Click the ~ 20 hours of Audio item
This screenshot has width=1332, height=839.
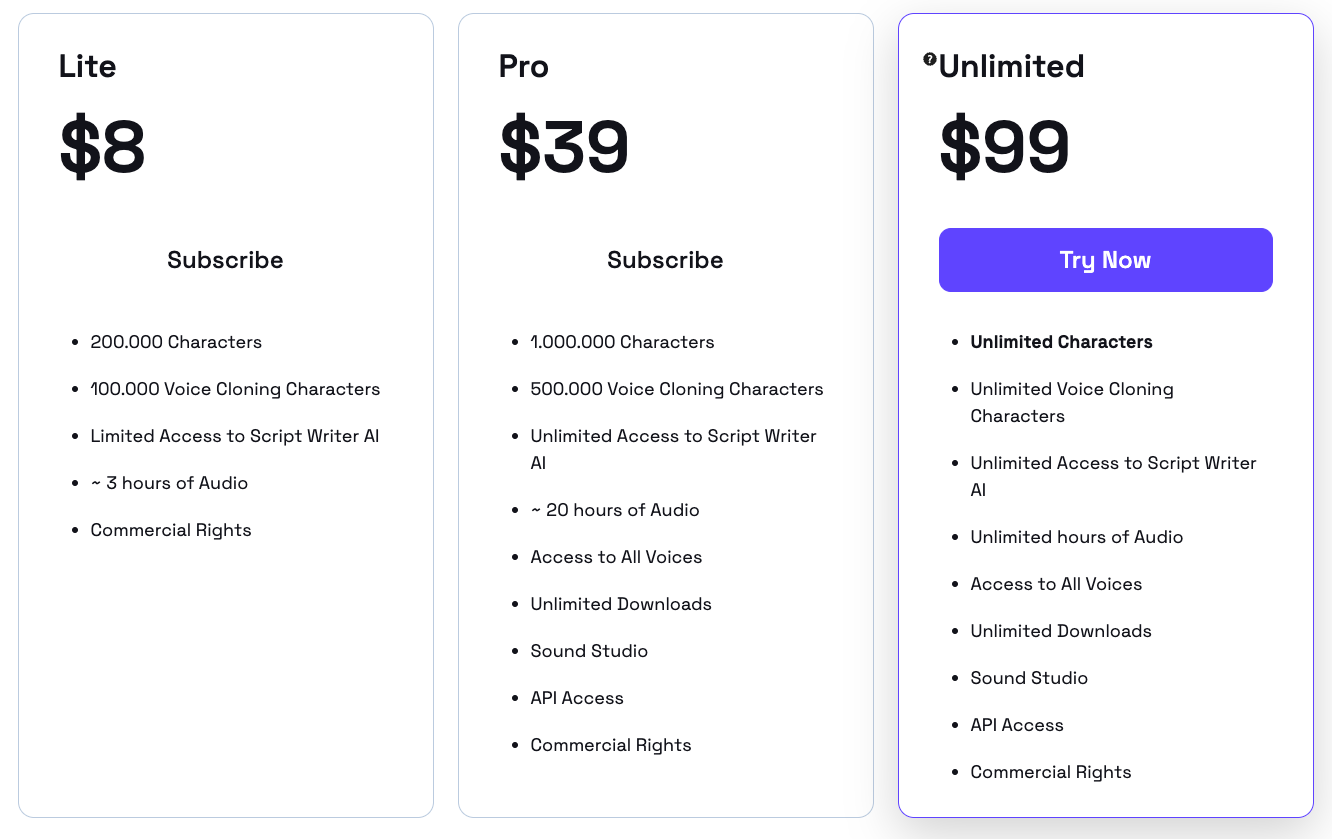615,510
